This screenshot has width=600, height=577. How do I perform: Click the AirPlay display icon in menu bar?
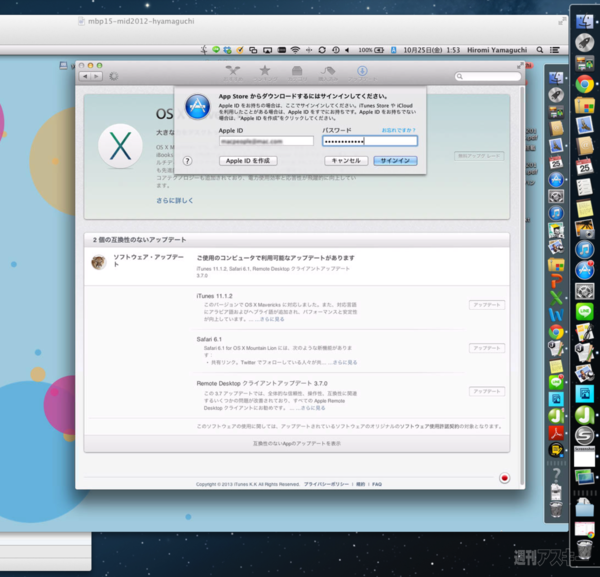point(267,50)
